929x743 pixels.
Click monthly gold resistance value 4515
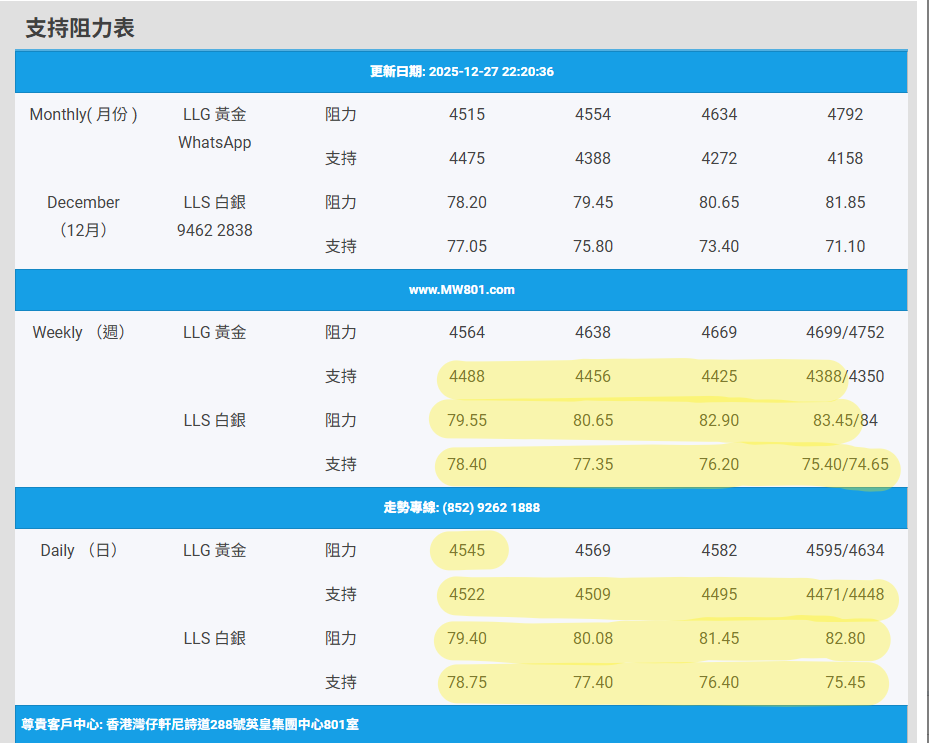click(467, 114)
